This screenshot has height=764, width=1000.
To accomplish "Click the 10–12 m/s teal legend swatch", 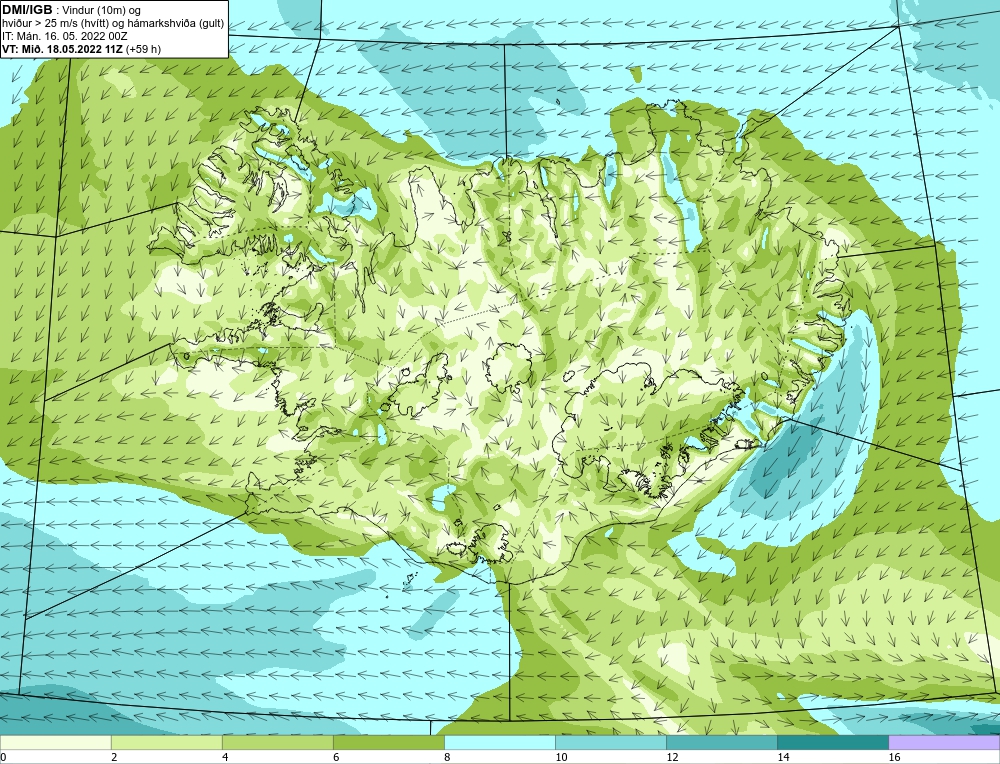I will coord(610,743).
